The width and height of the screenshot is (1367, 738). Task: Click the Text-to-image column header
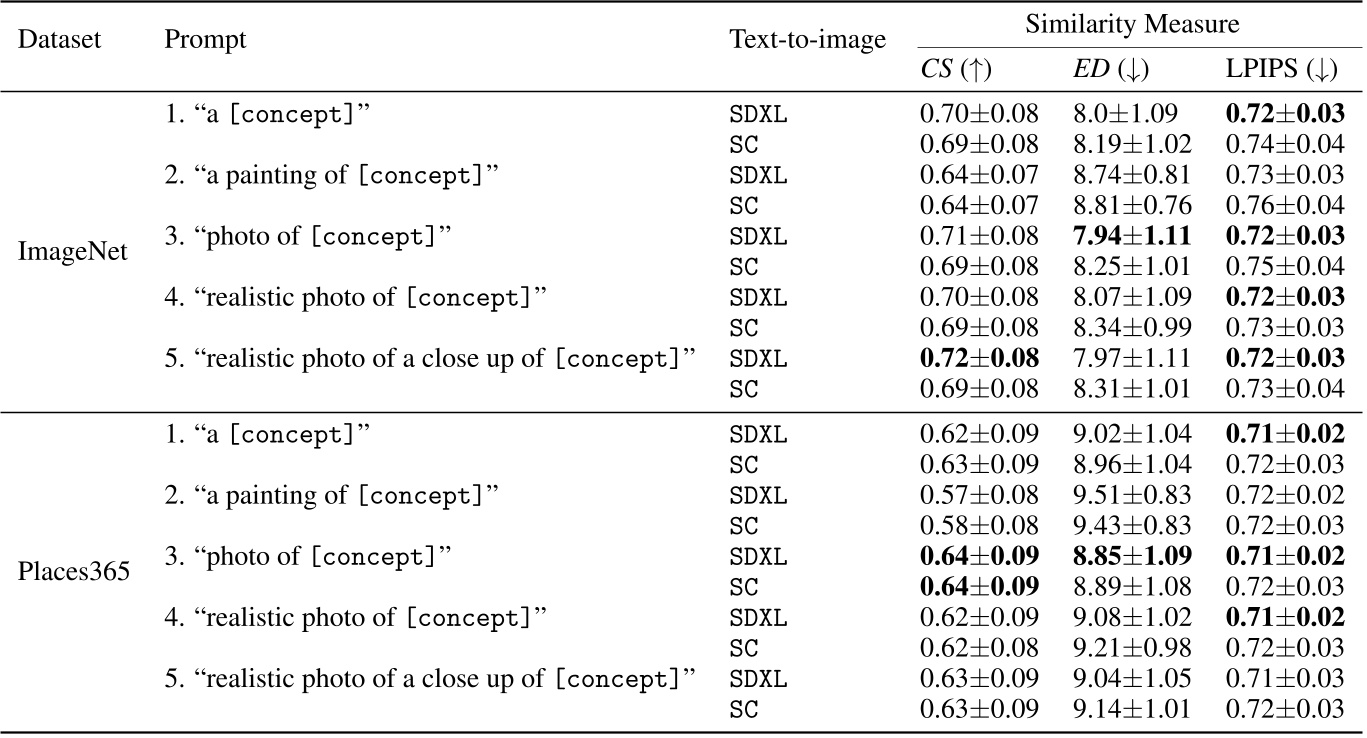[x=808, y=40]
